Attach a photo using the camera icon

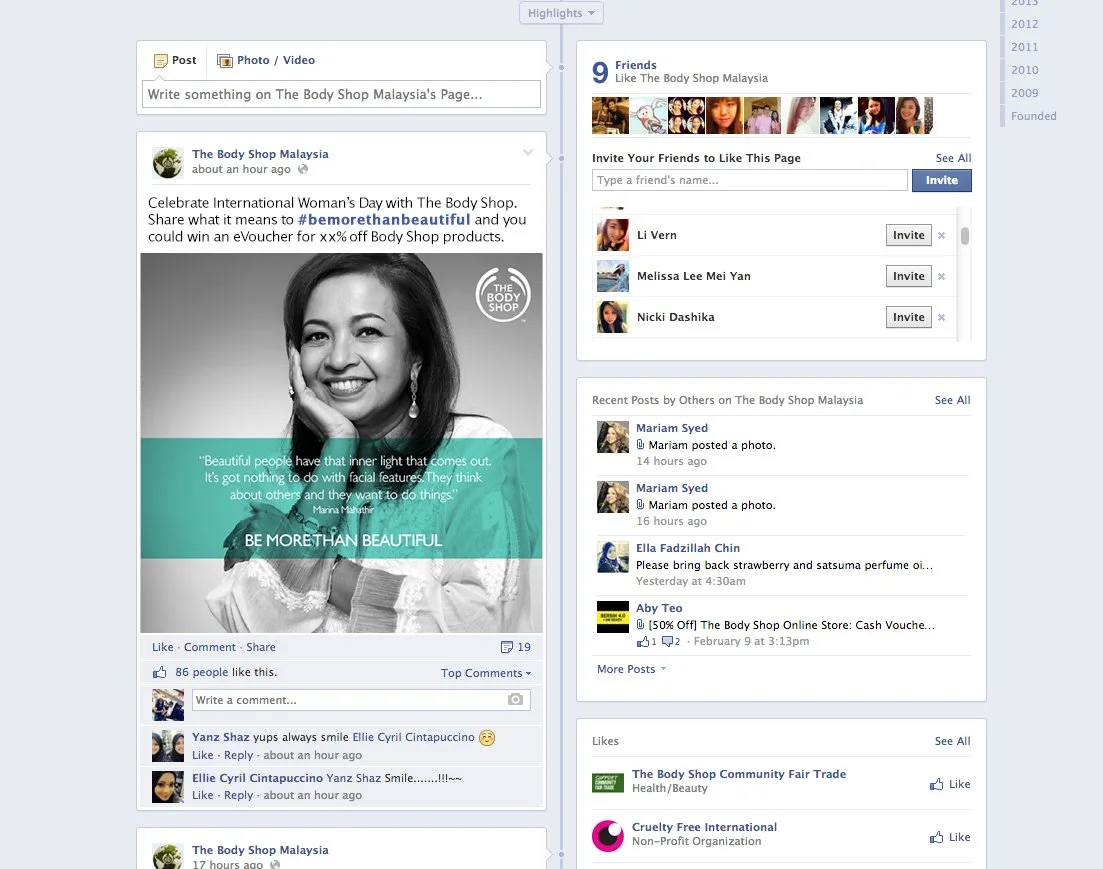click(x=516, y=699)
